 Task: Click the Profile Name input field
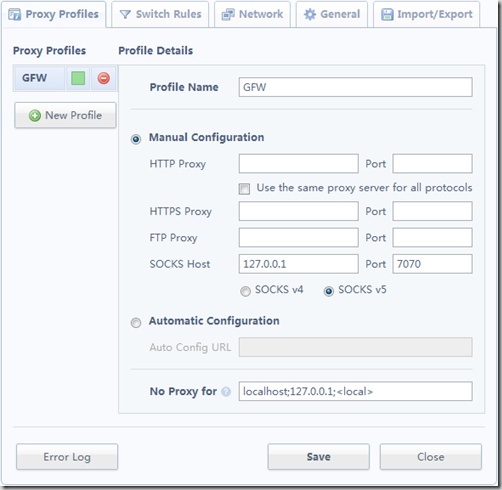(355, 87)
